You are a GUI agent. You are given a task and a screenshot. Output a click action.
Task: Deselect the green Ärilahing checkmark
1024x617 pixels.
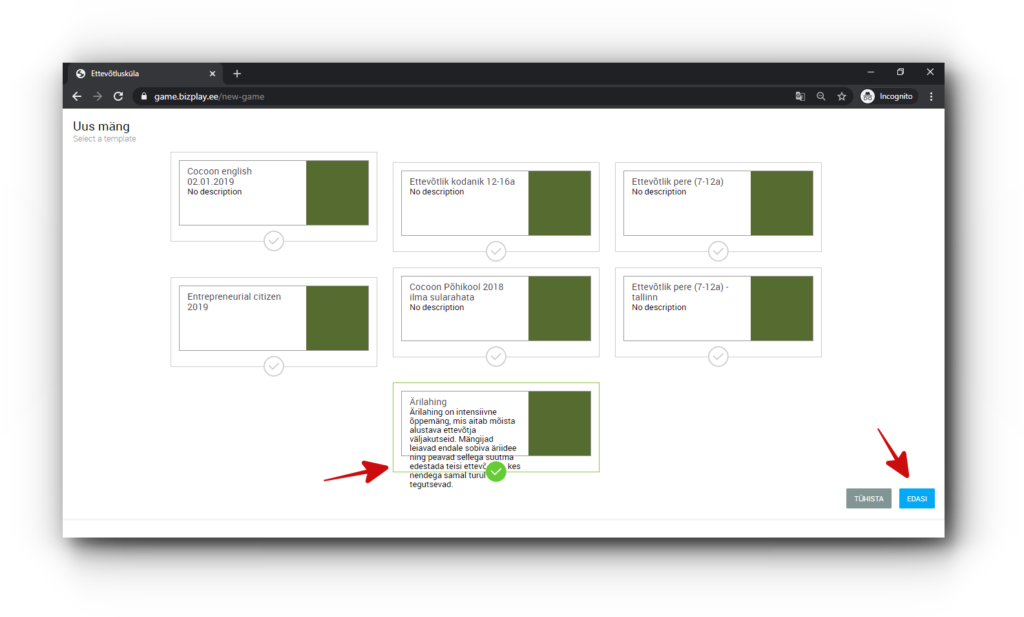coord(496,471)
